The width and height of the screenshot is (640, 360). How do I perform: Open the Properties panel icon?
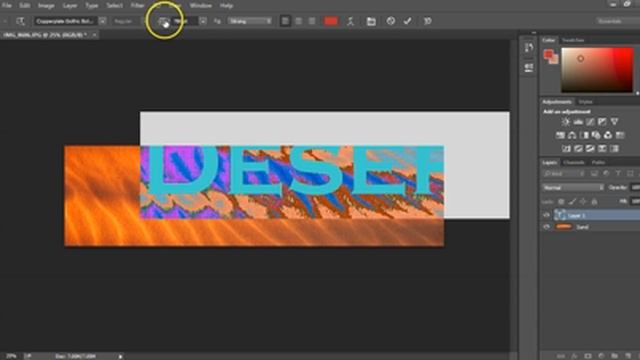pyautogui.click(x=529, y=67)
